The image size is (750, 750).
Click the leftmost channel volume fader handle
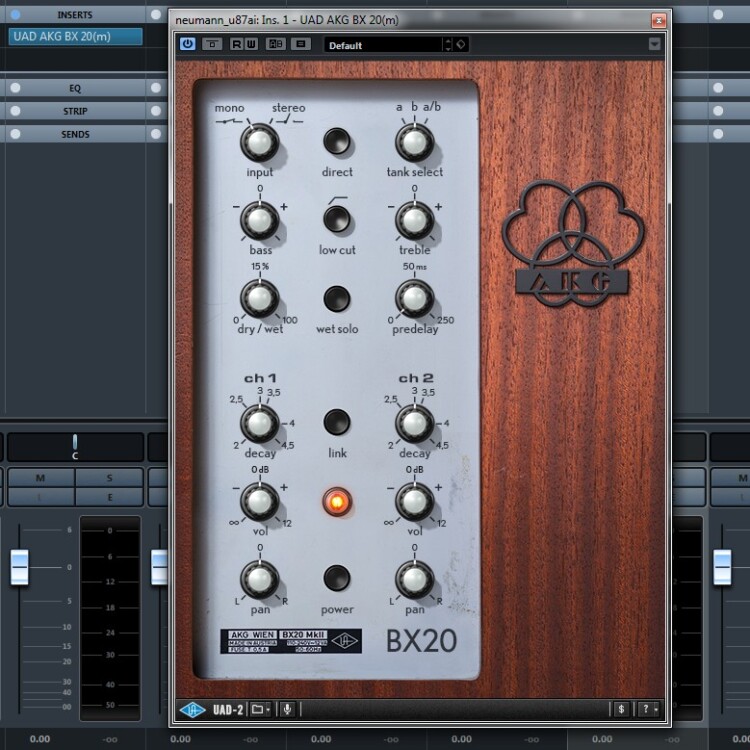point(20,567)
